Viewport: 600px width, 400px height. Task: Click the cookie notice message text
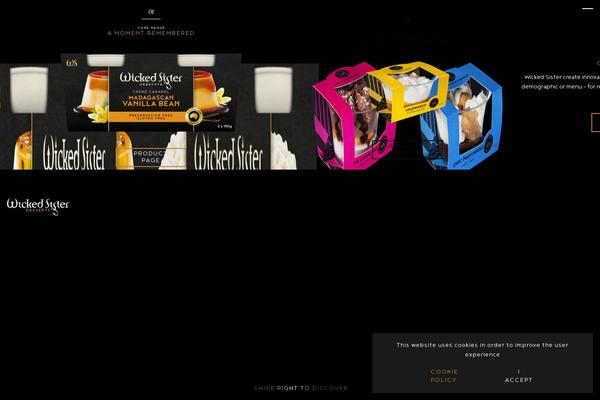tap(482, 349)
